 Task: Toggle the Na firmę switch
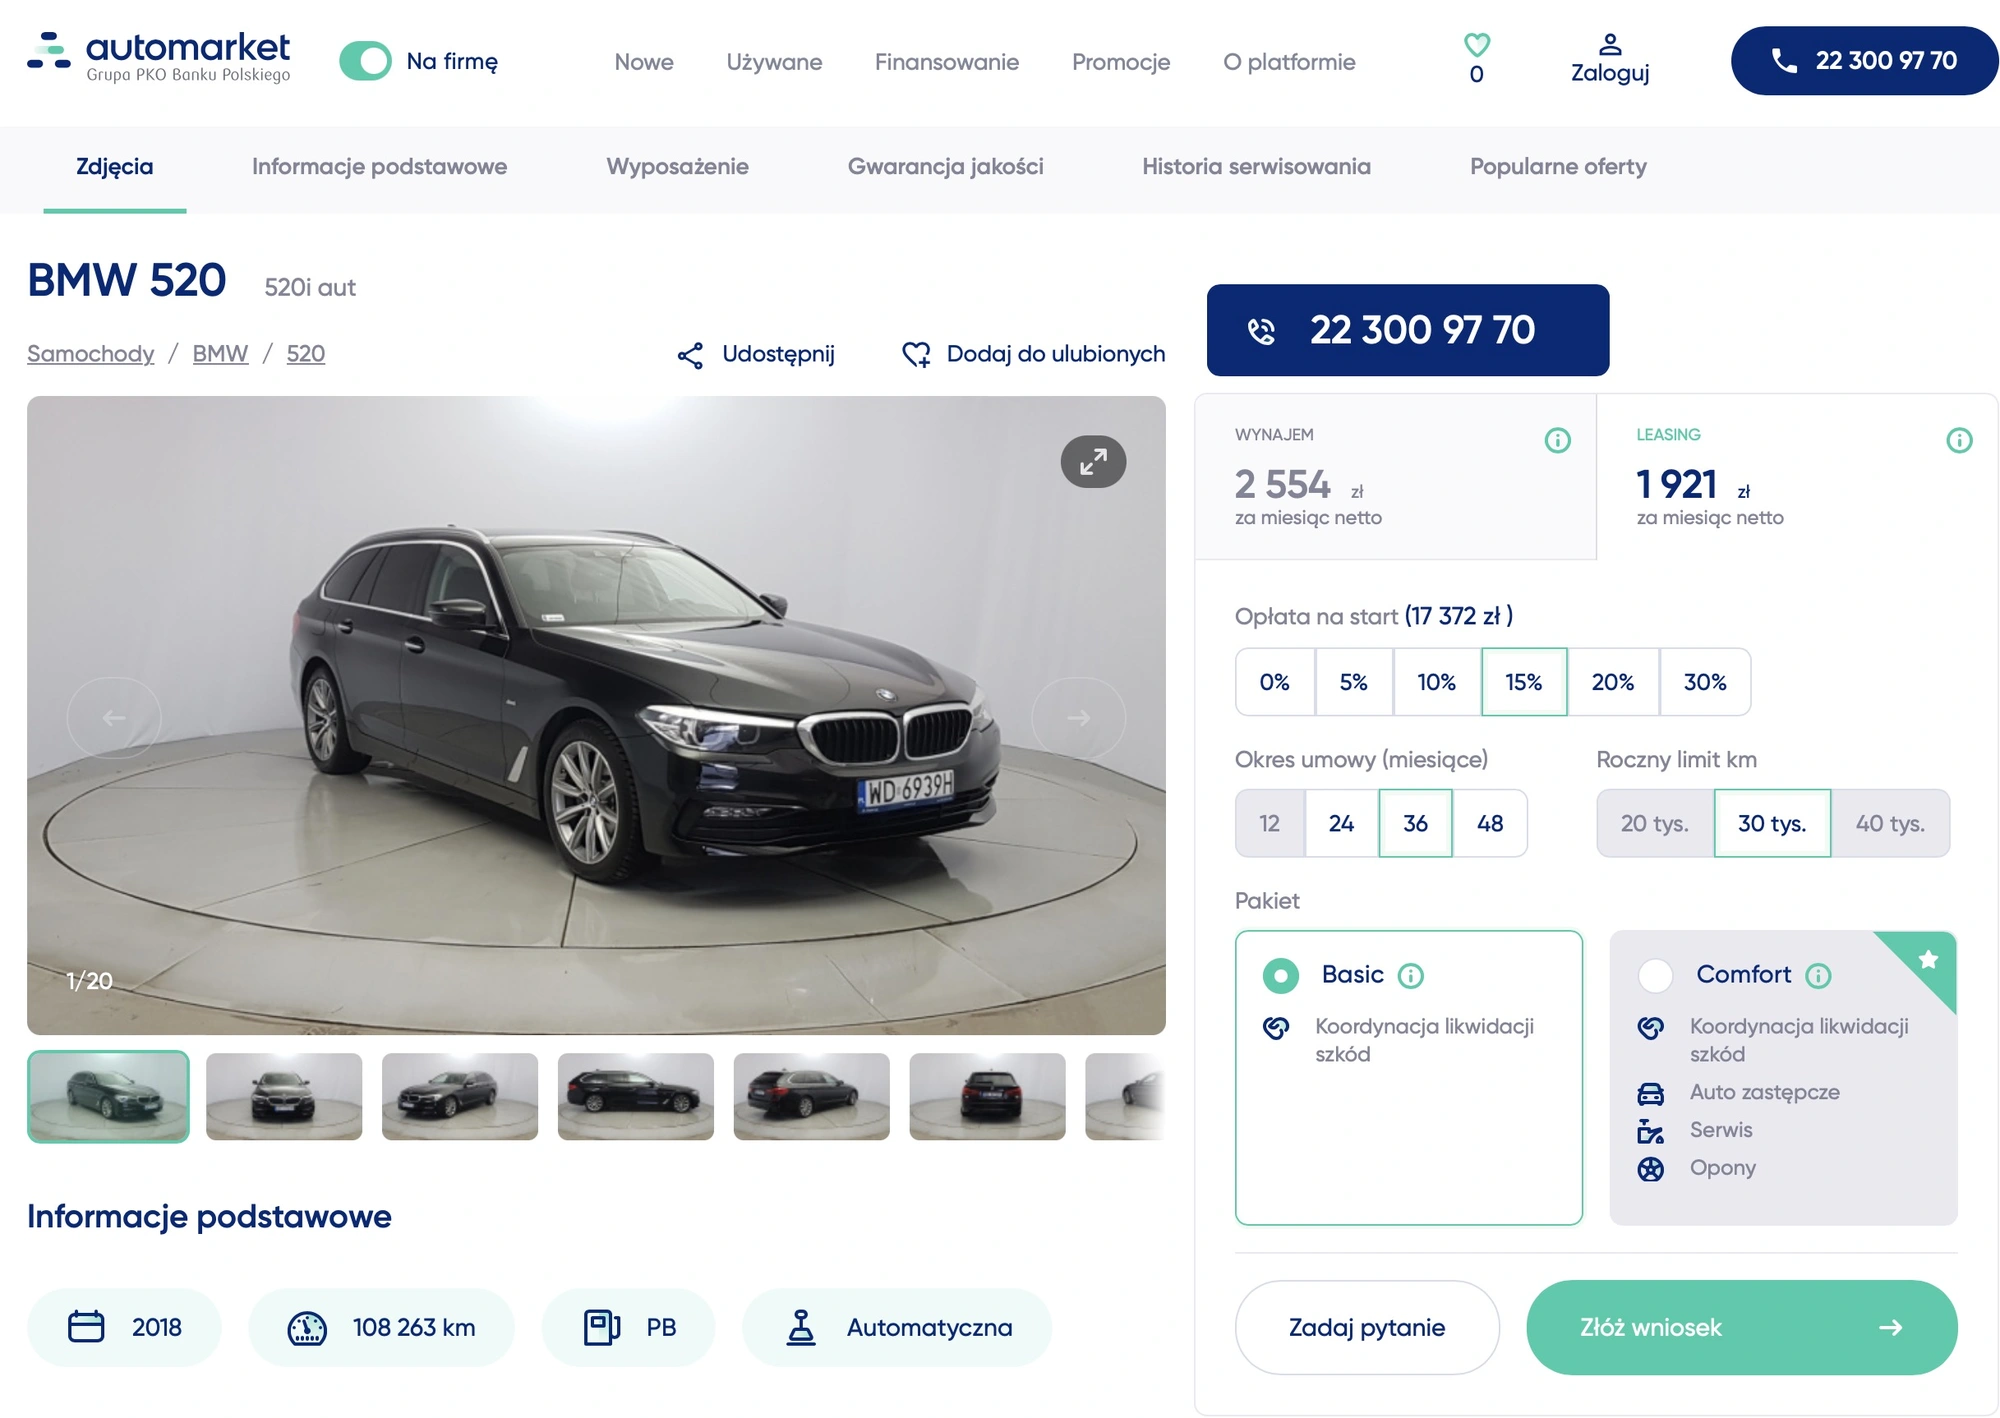tap(365, 61)
